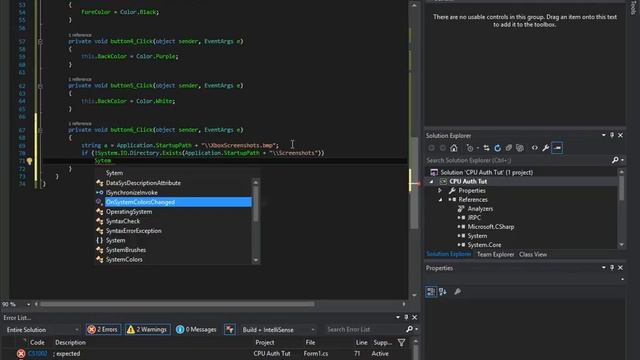Click the lightbulb quick actions icon on line 71

29,161
